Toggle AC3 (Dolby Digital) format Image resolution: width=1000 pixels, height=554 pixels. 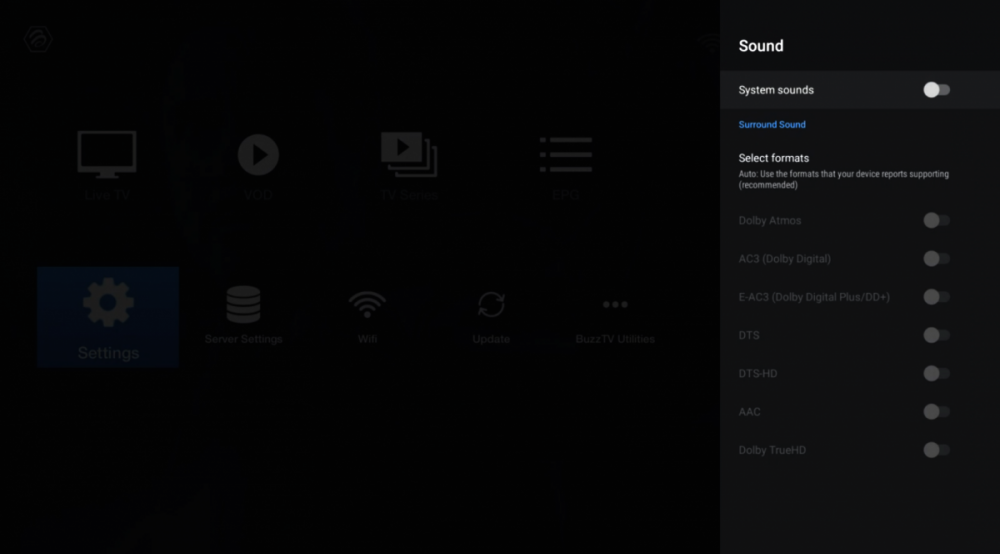[x=936, y=259]
